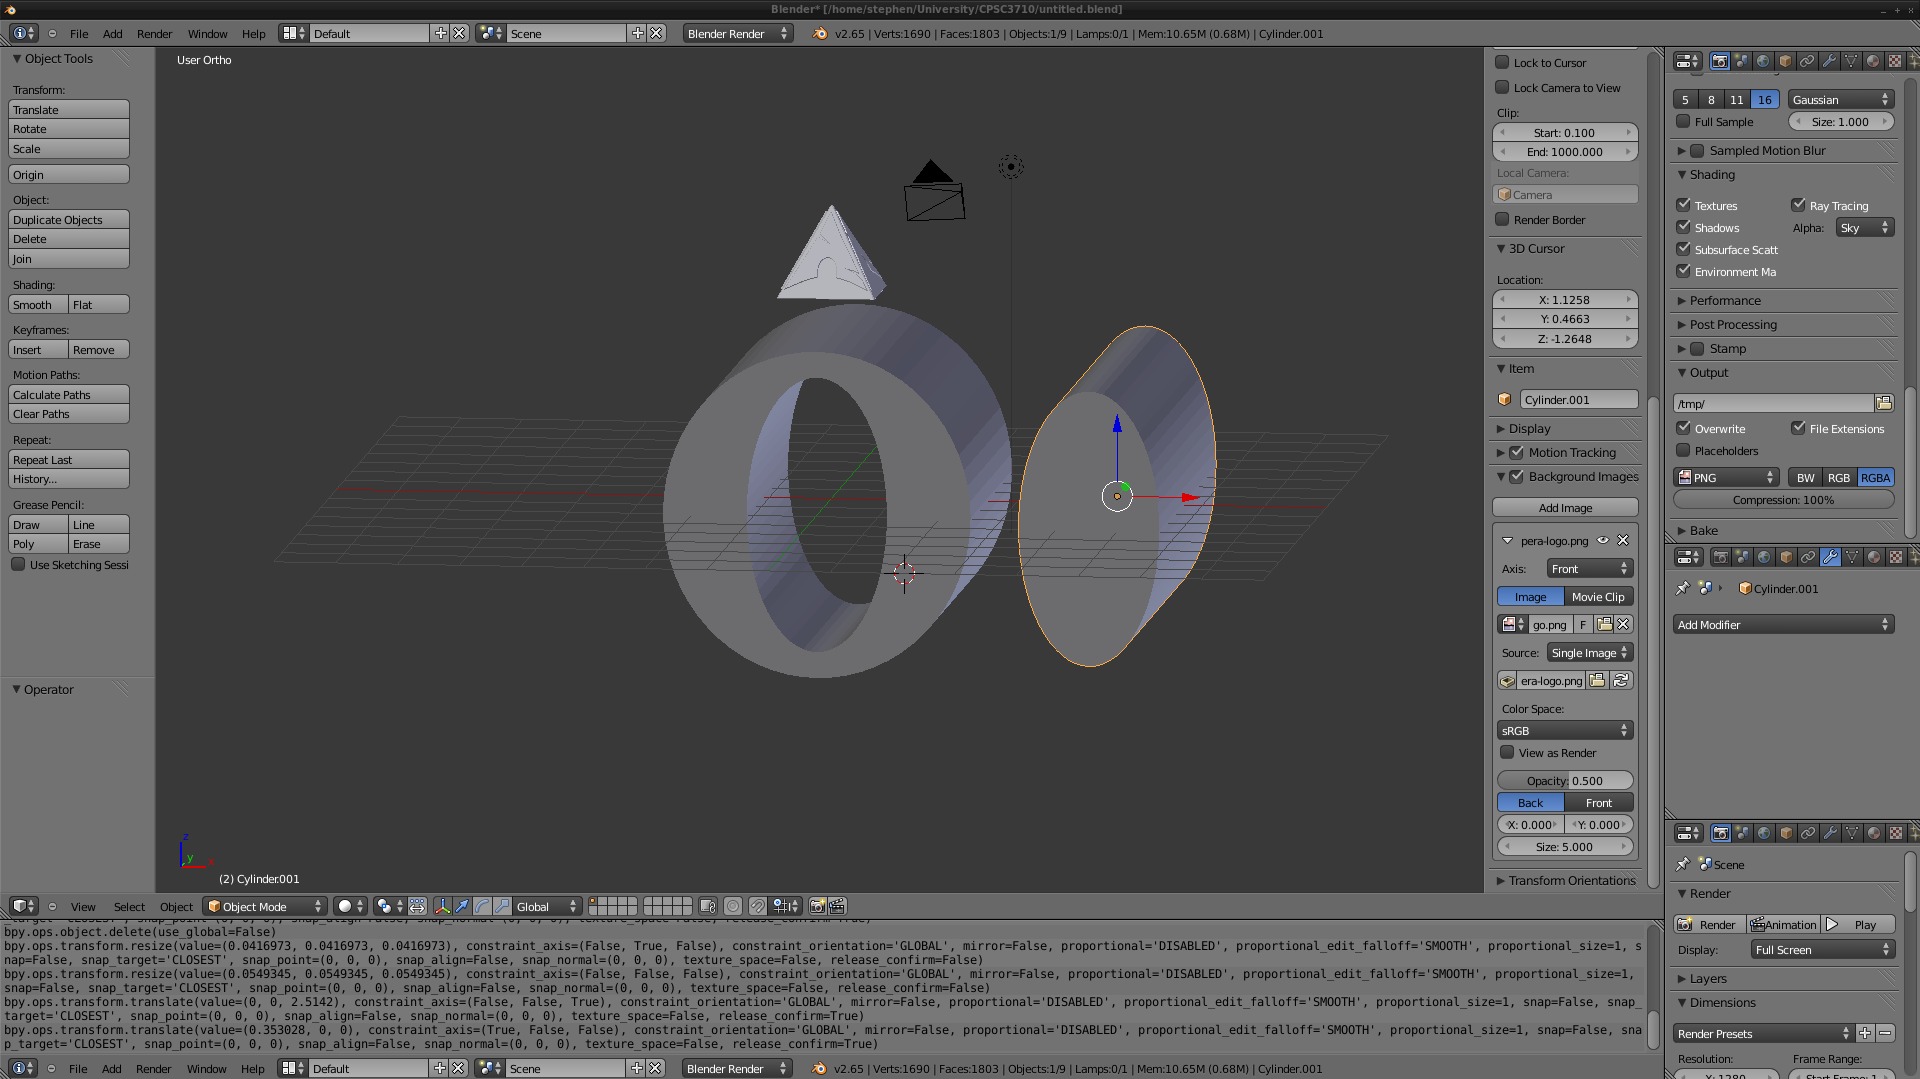This screenshot has height=1079, width=1920.
Task: Add a new scene with plus next to the top Scene field
Action: pyautogui.click(x=637, y=33)
